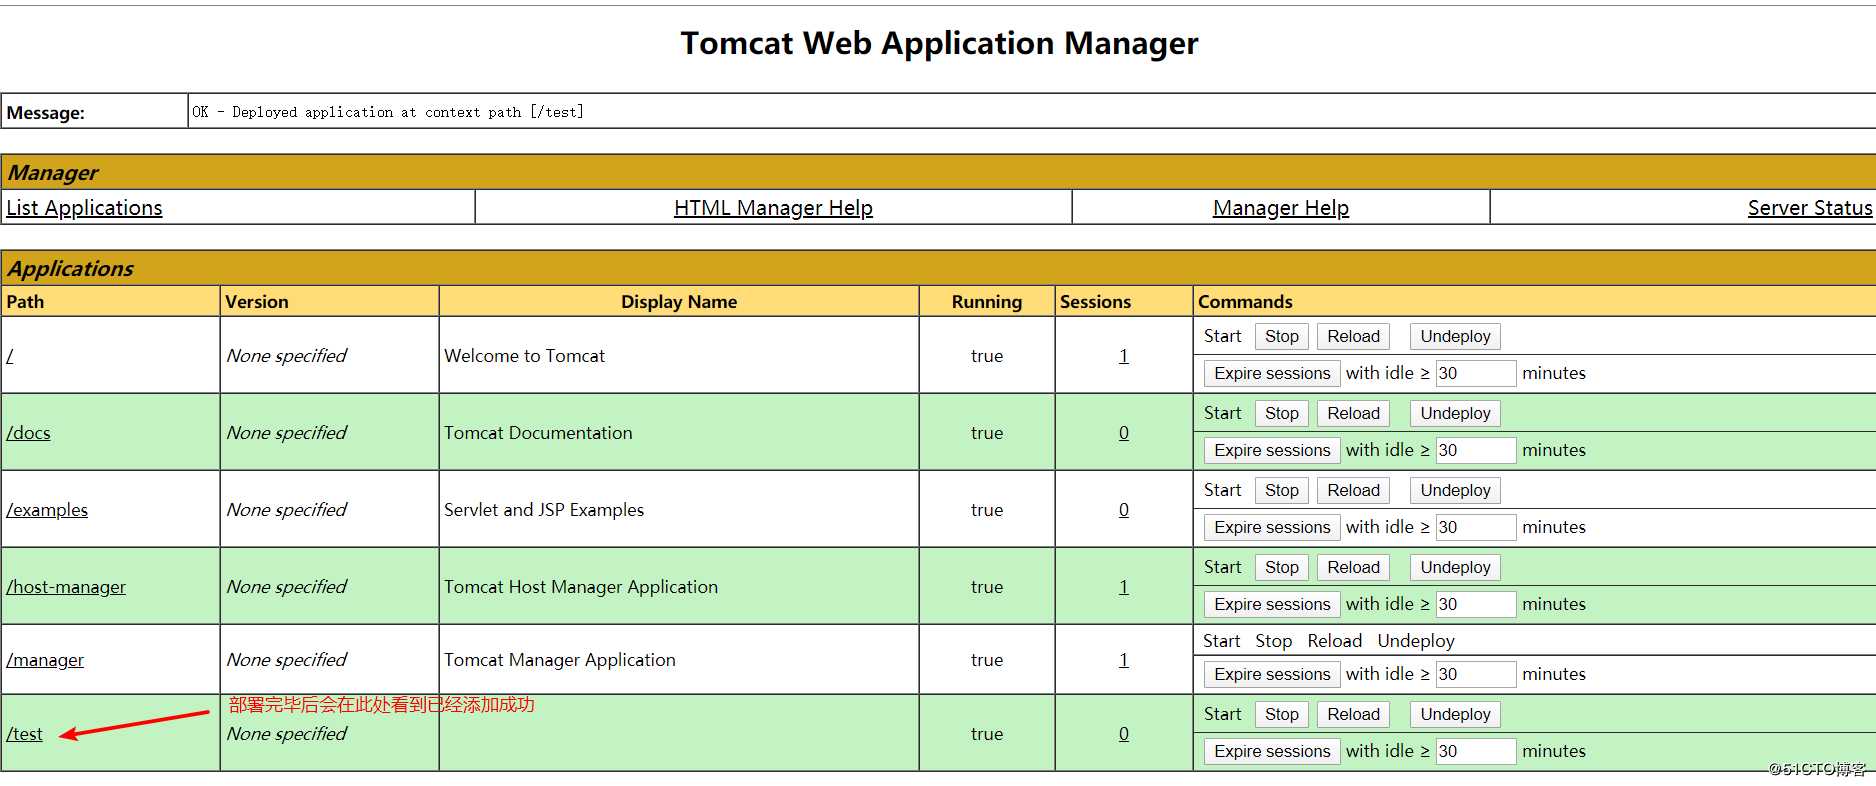The image size is (1876, 786).
Task: Stop the /docs application
Action: [x=1281, y=414]
